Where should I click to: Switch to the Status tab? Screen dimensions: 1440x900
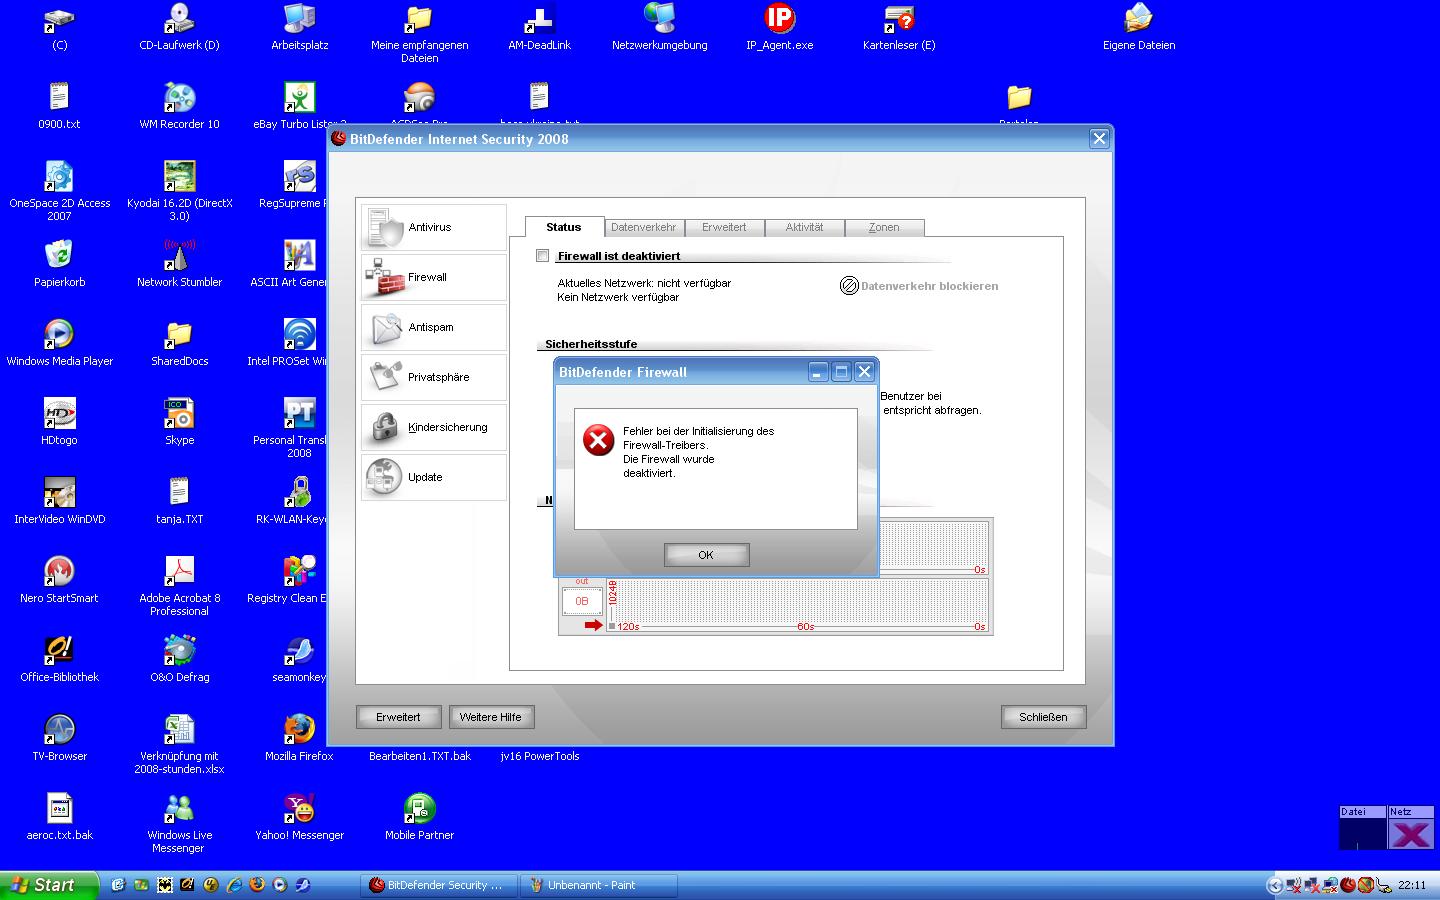(x=564, y=227)
